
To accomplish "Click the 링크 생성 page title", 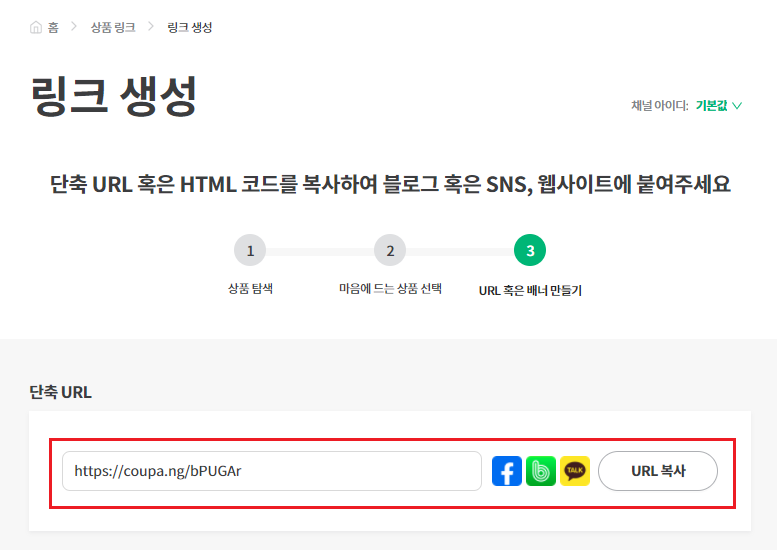I will (x=113, y=97).
